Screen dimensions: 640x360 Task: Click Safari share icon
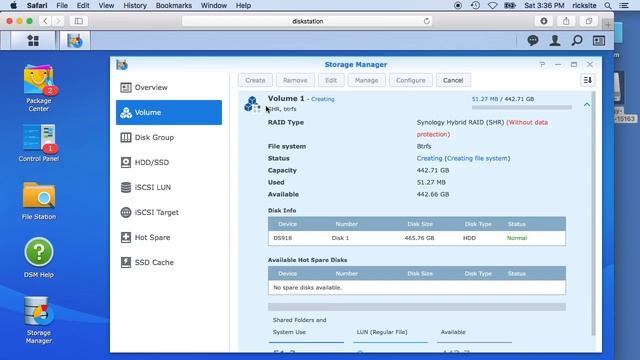[566, 21]
